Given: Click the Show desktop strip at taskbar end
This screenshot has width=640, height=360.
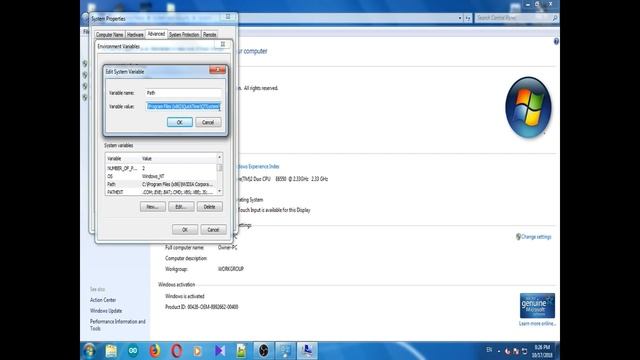Looking at the screenshot, I should point(557,351).
